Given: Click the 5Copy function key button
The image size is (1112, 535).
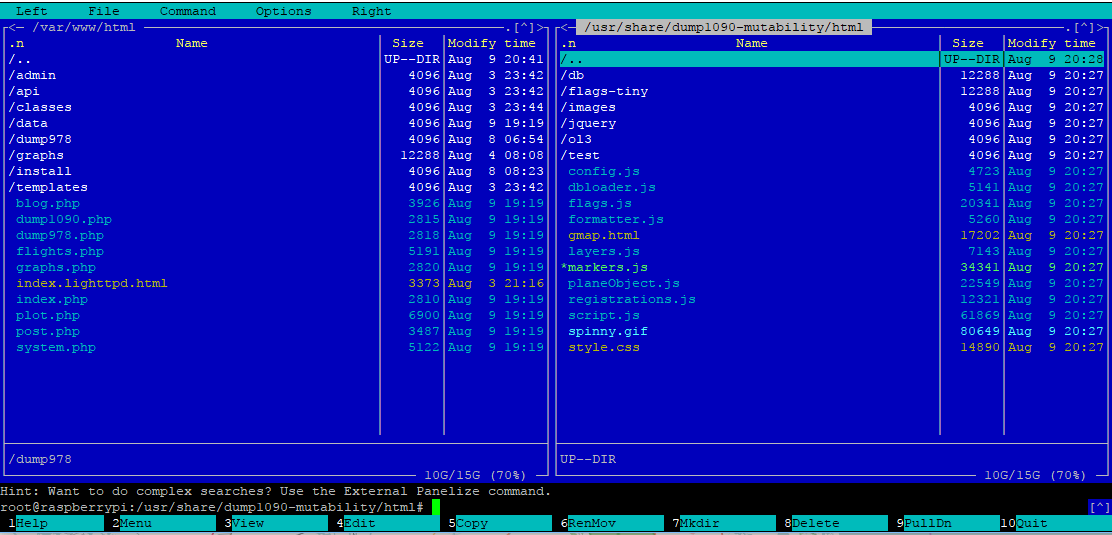Looking at the screenshot, I should (x=499, y=523).
